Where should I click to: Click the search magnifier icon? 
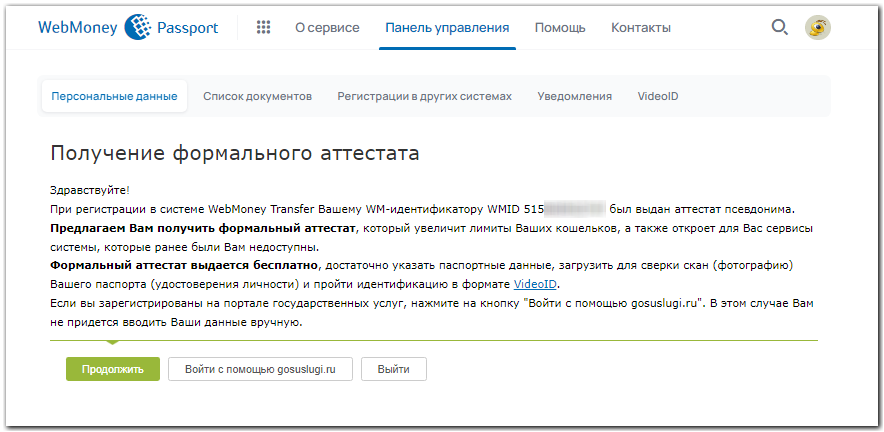[x=779, y=27]
